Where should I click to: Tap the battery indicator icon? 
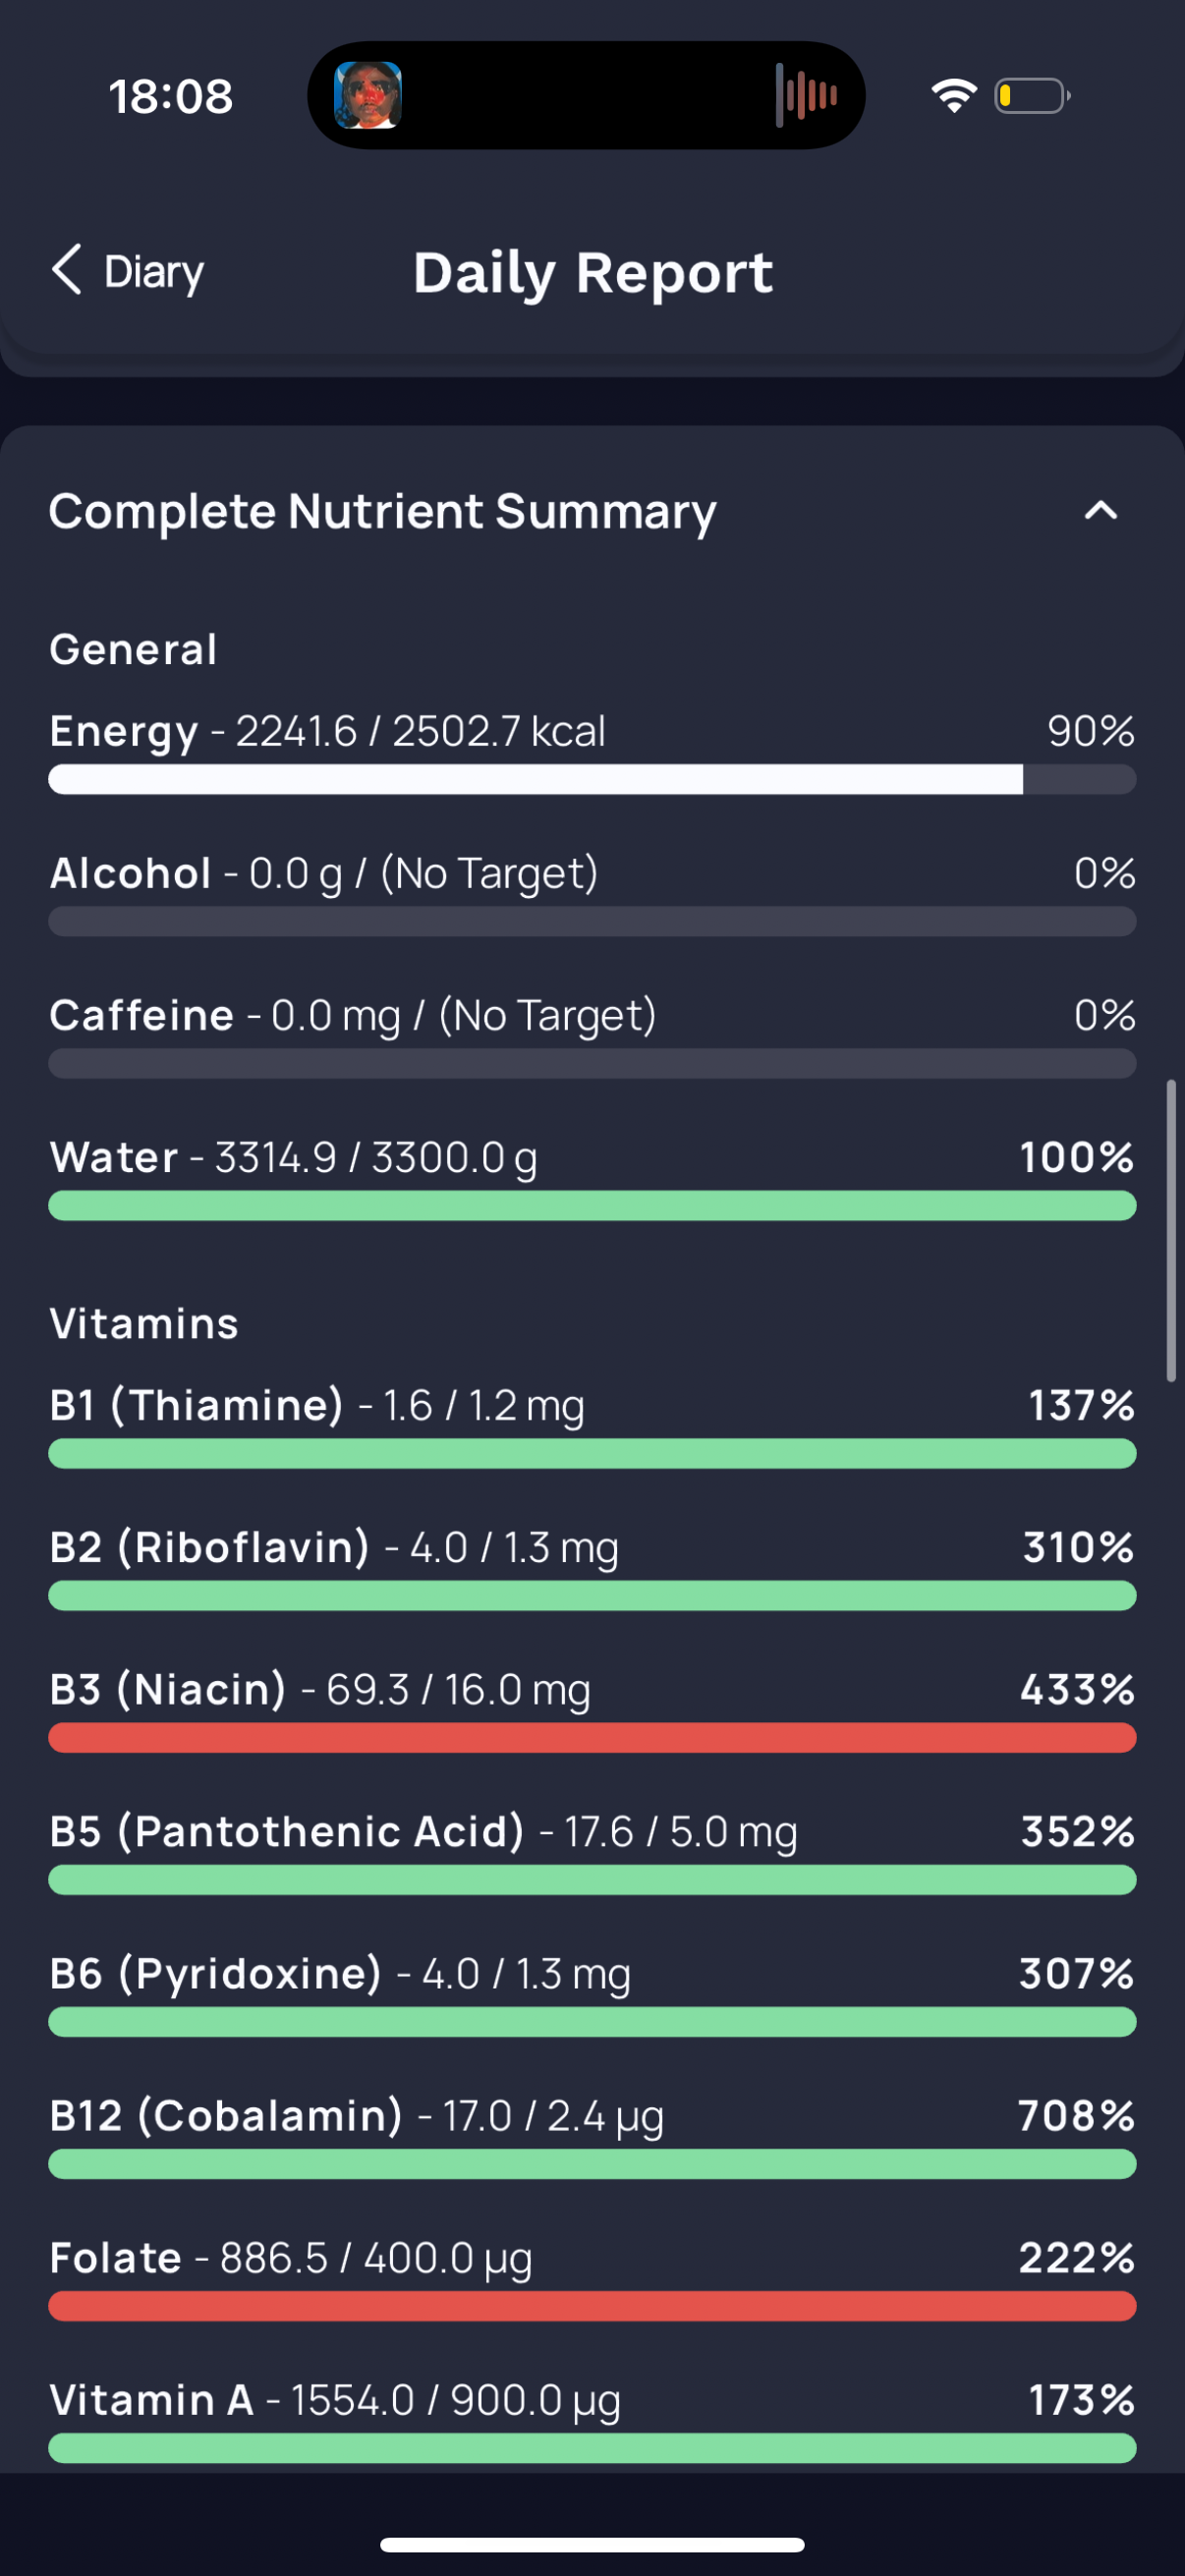click(x=1032, y=96)
